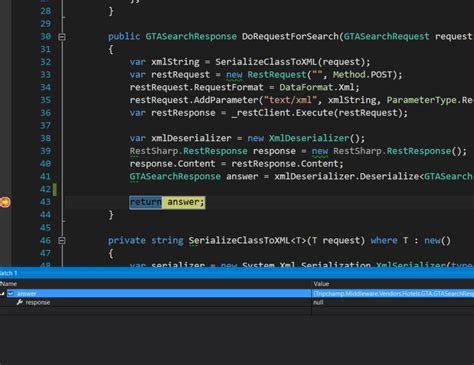Click the green change marker at line 42

click(x=55, y=189)
